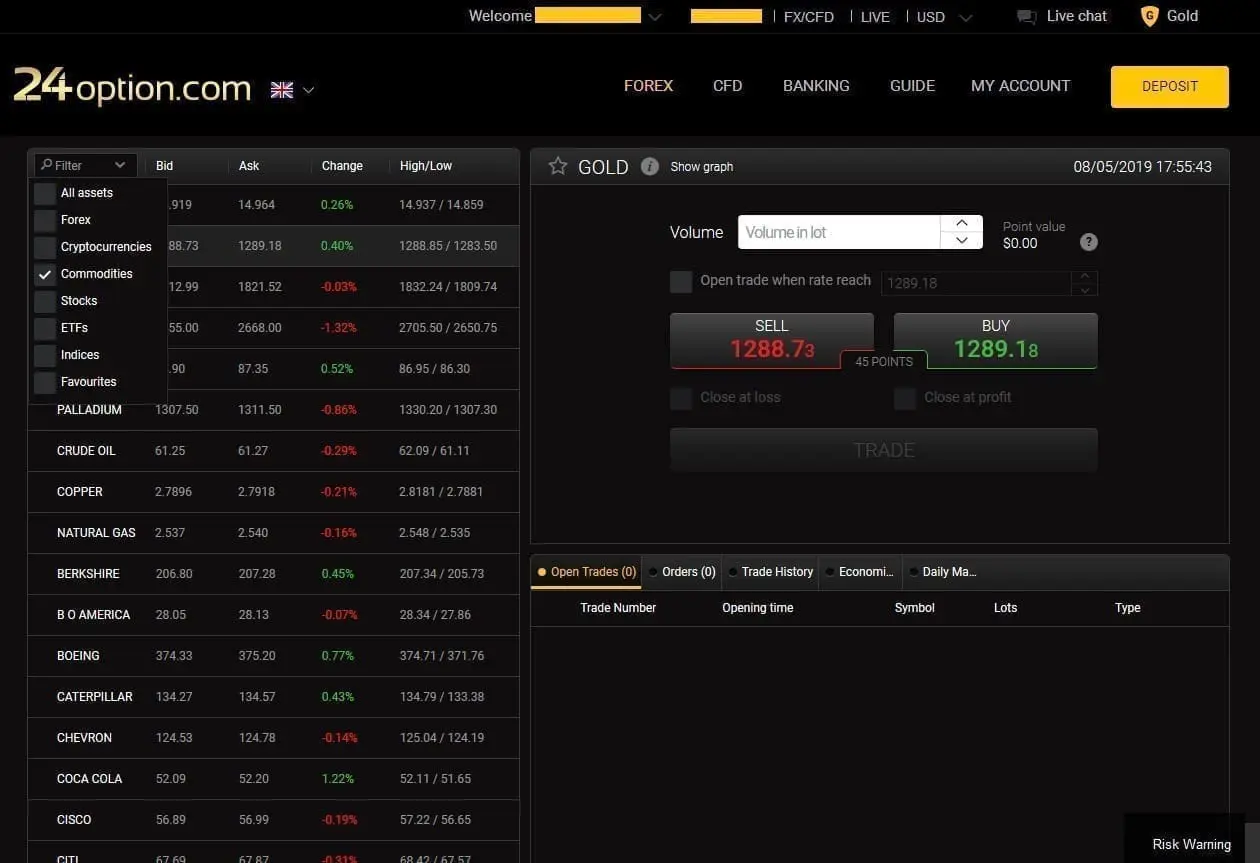Favorite GOLD using the star icon
The image size is (1260, 863).
[x=557, y=166]
